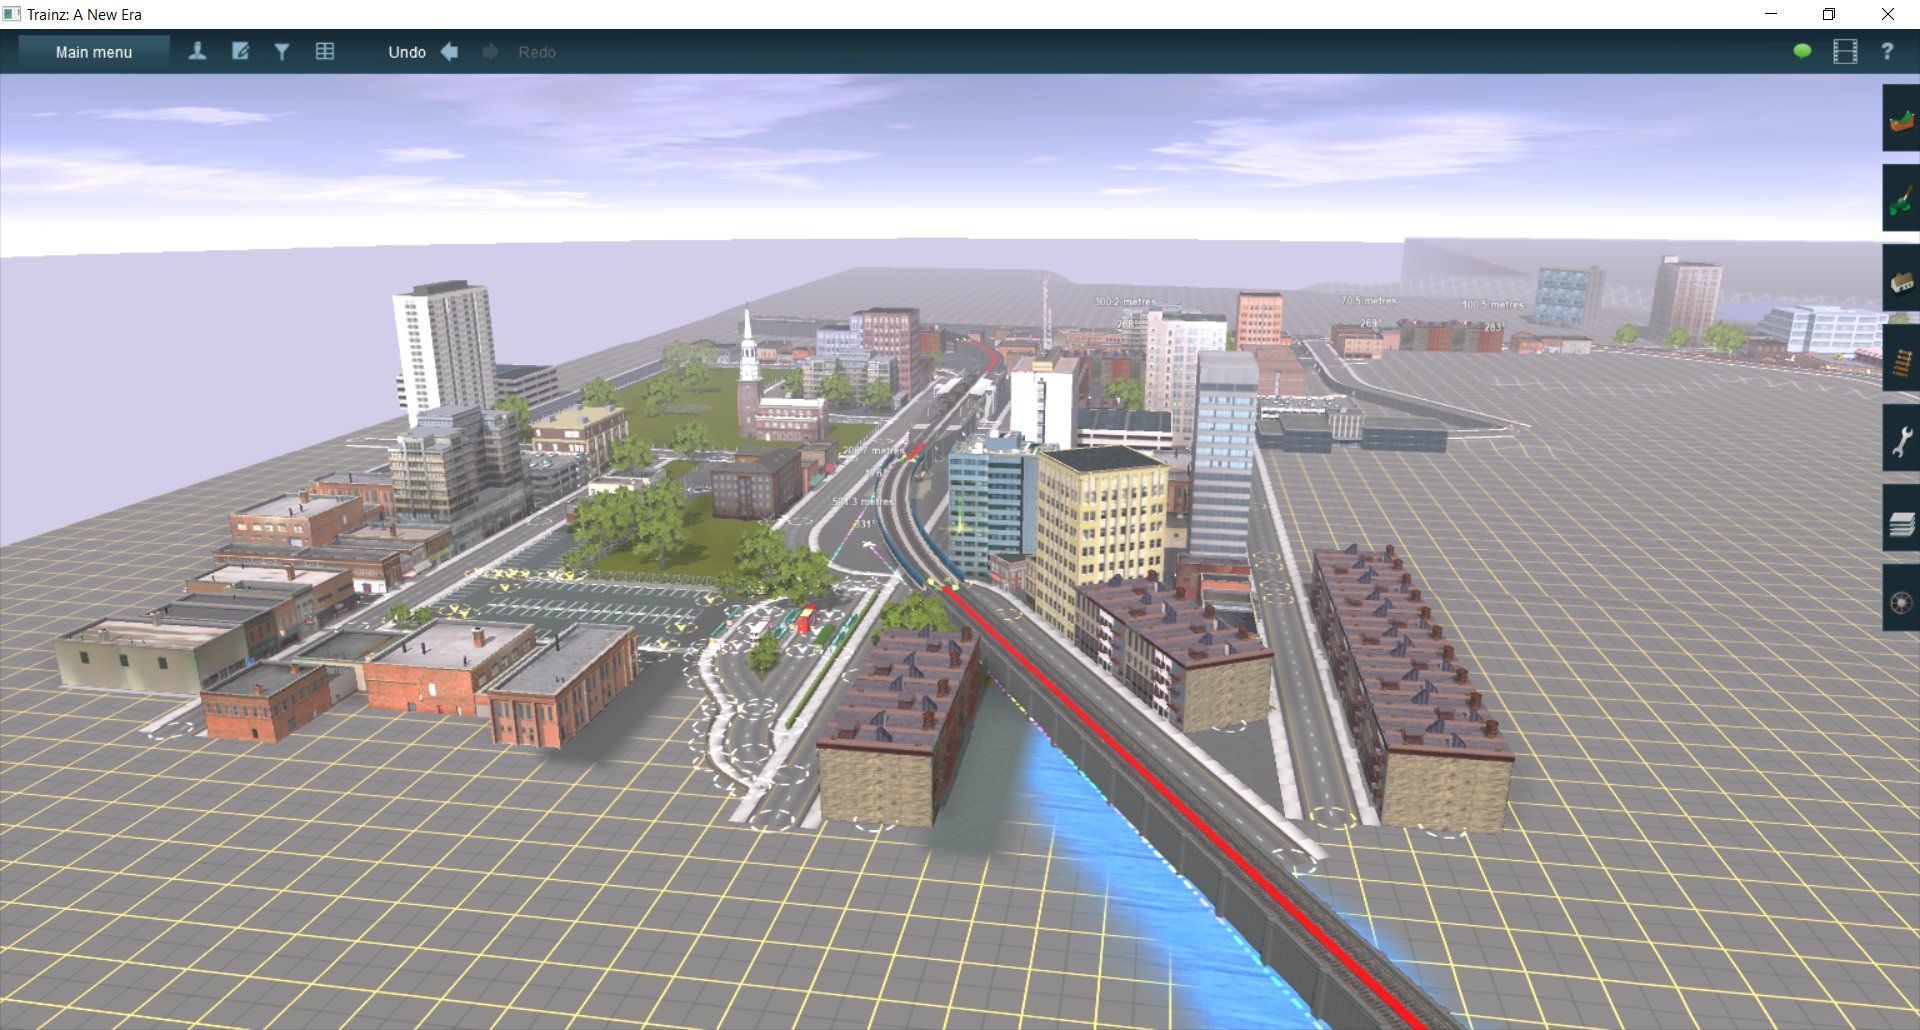This screenshot has width=1920, height=1030.
Task: Click the Redo right arrow icon
Action: point(490,51)
